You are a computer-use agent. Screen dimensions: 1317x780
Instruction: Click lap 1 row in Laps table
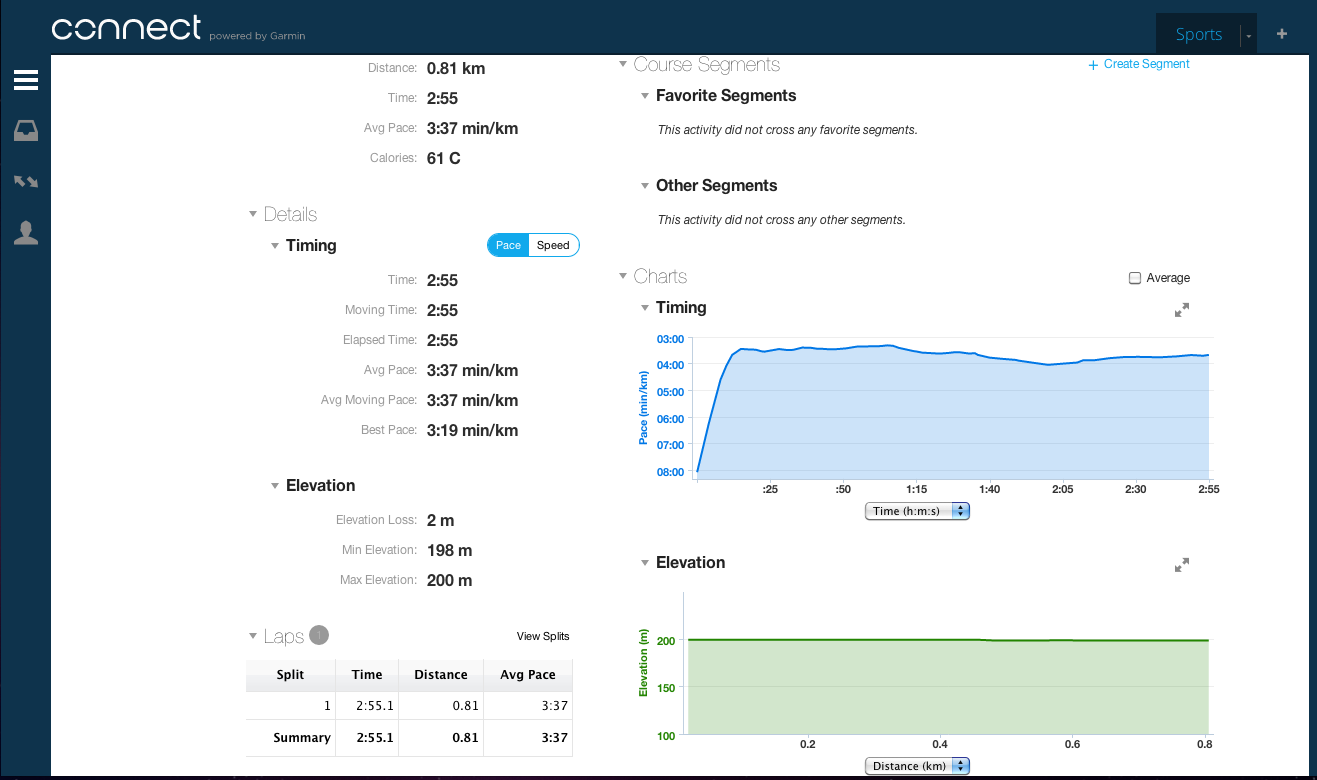click(409, 705)
